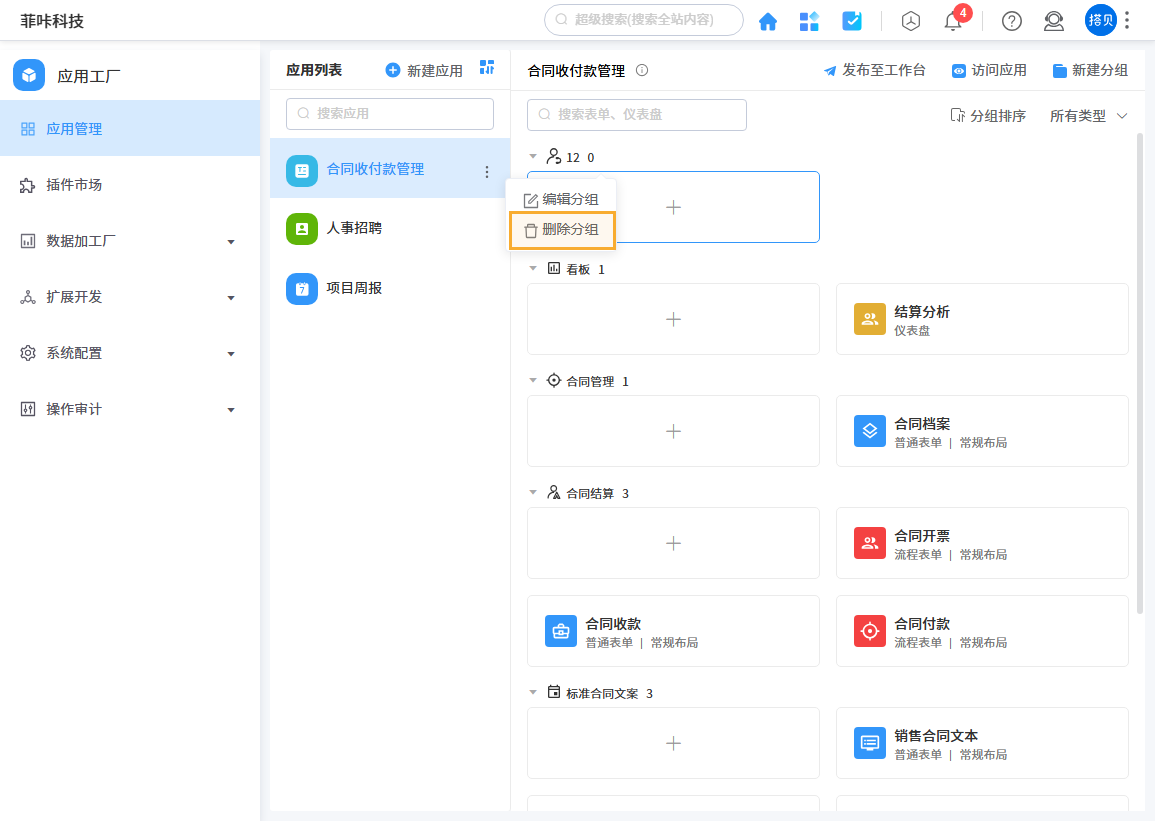Click the 分组排序 sort icon
The width and height of the screenshot is (1155, 821).
coord(987,117)
